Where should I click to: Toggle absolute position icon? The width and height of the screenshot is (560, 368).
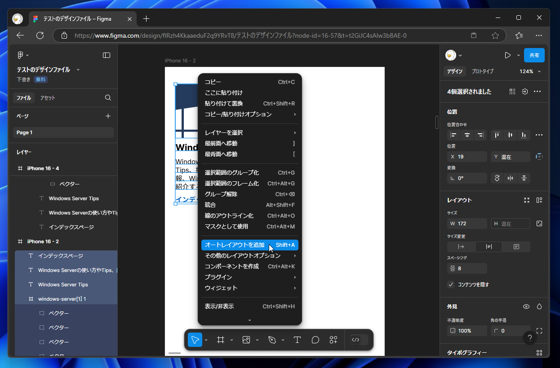coord(539,156)
